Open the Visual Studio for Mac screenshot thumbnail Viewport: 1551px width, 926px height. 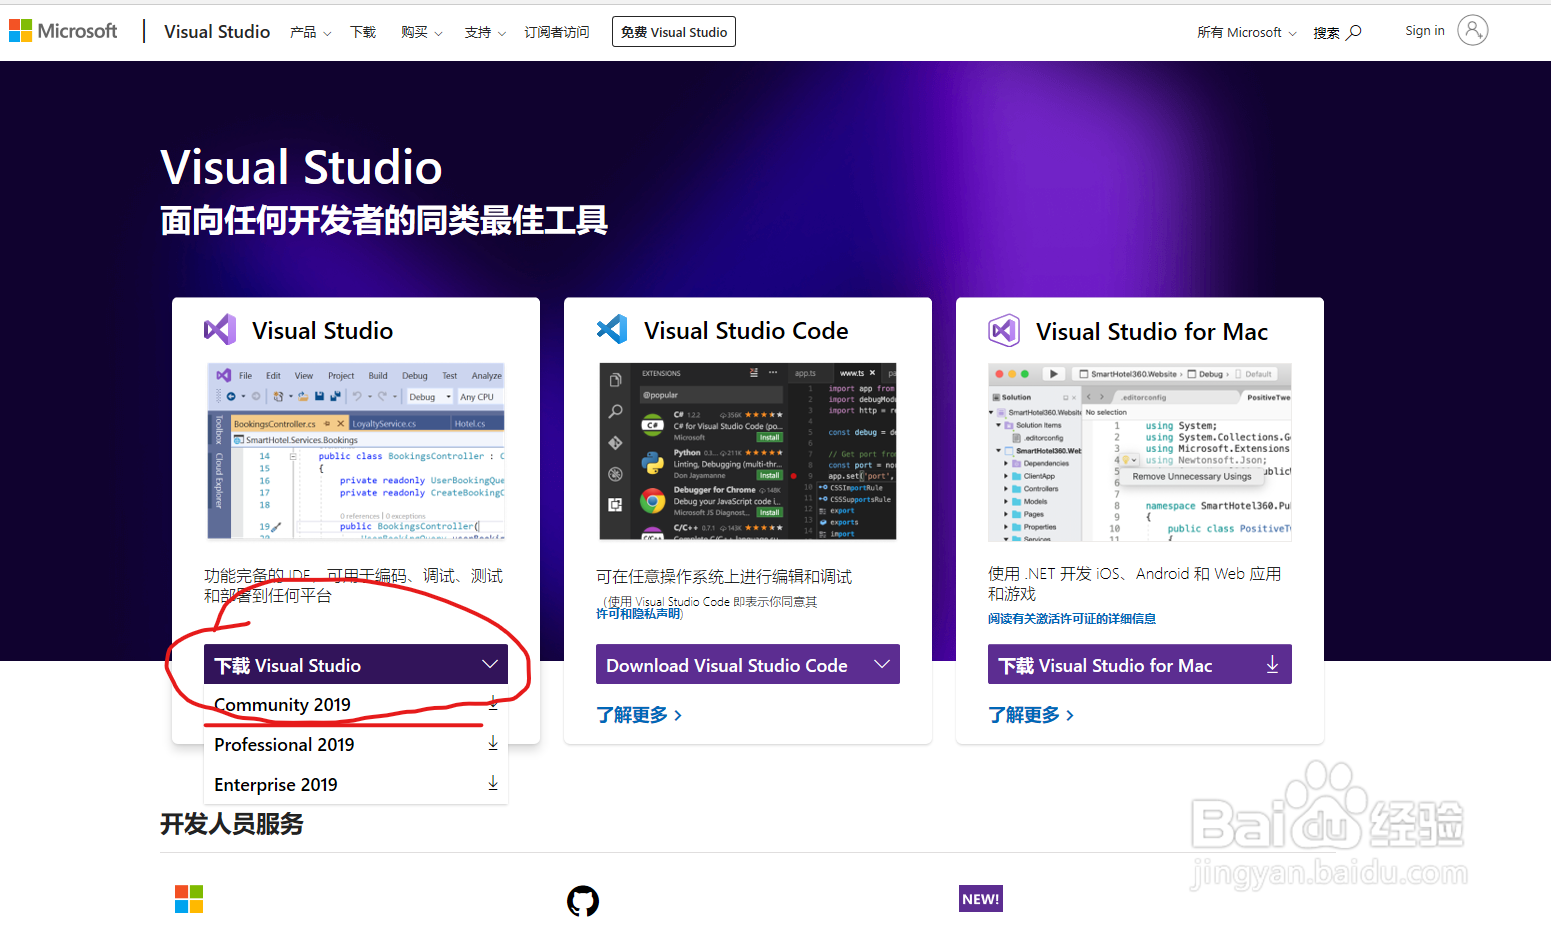1140,452
